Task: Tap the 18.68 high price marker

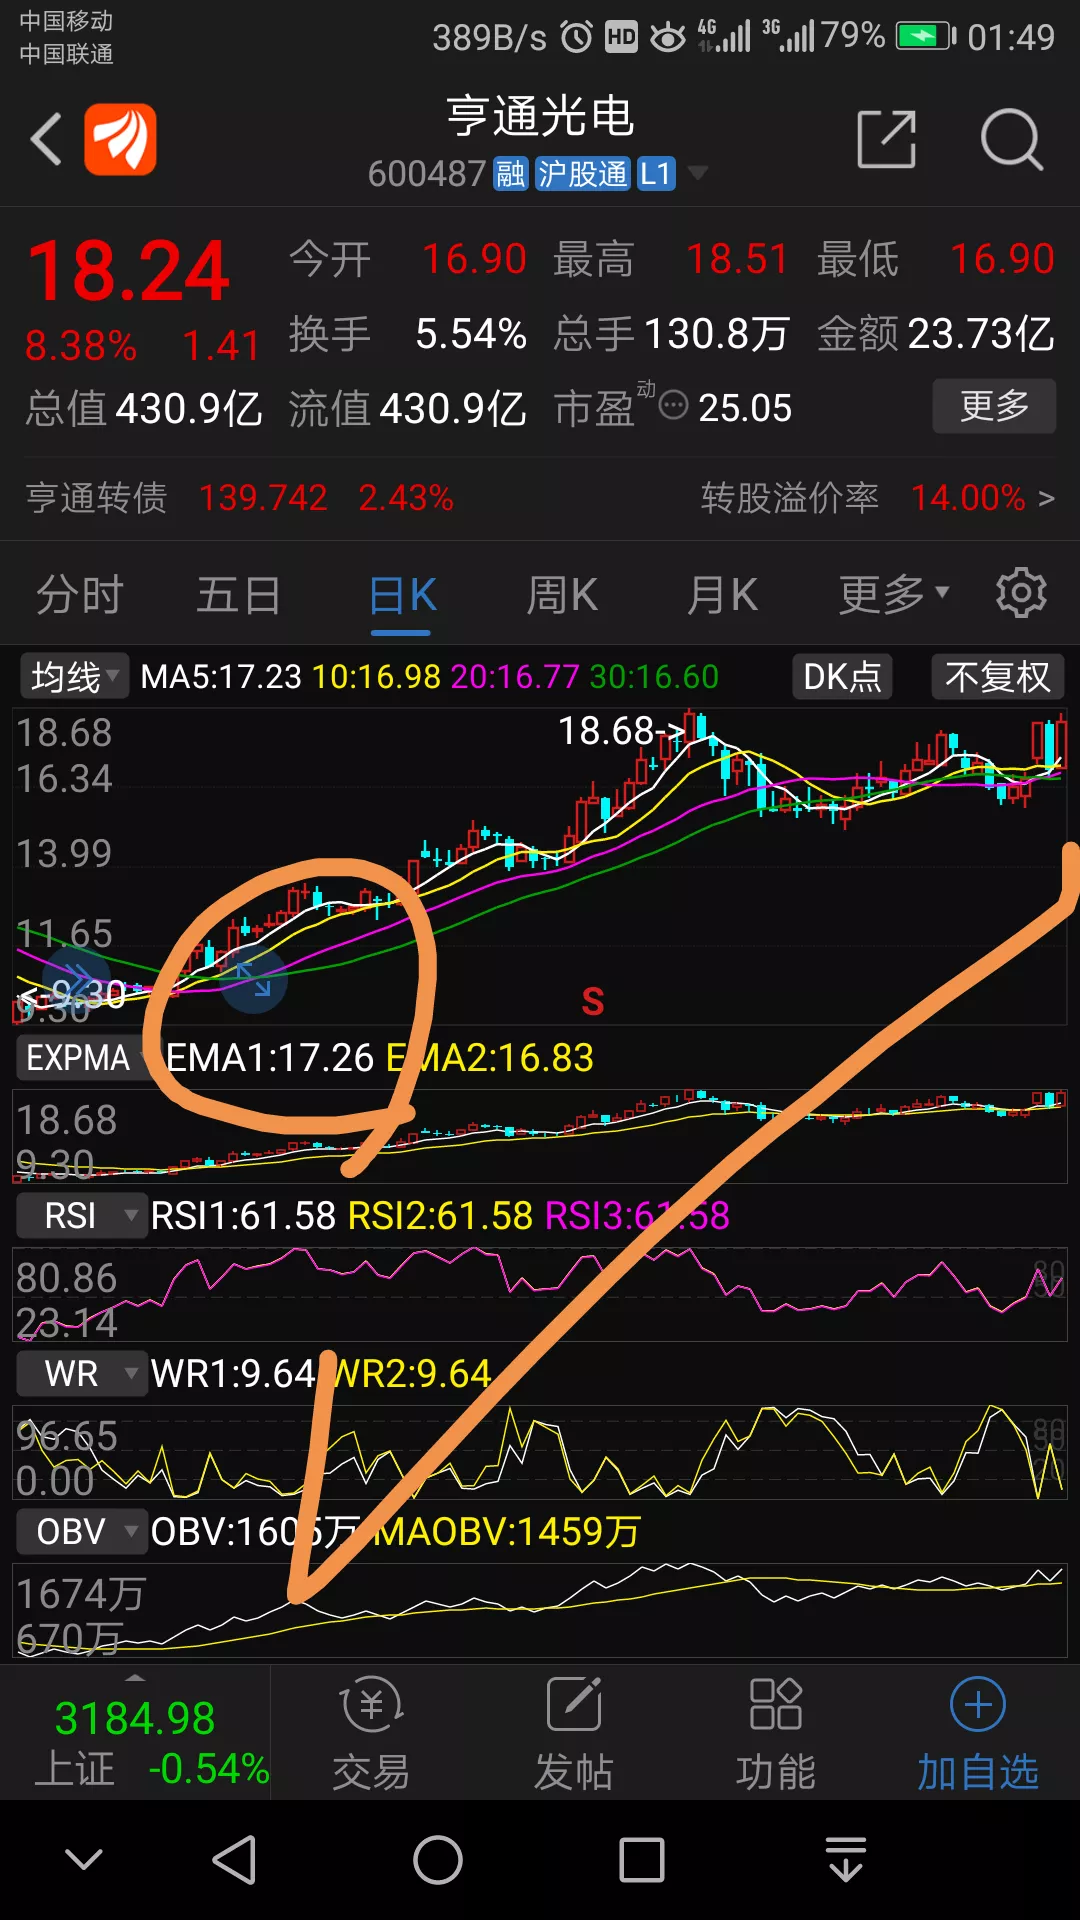Action: tap(620, 731)
